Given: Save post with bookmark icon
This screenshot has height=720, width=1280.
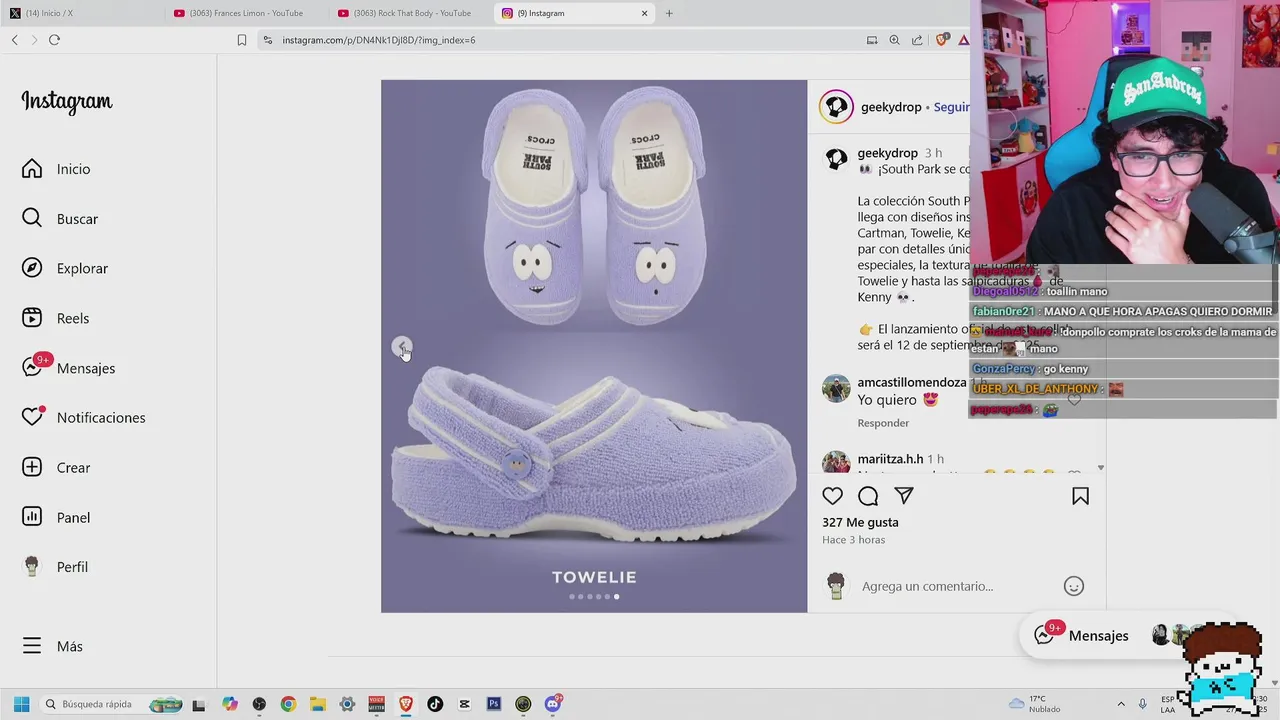Looking at the screenshot, I should tap(1080, 496).
